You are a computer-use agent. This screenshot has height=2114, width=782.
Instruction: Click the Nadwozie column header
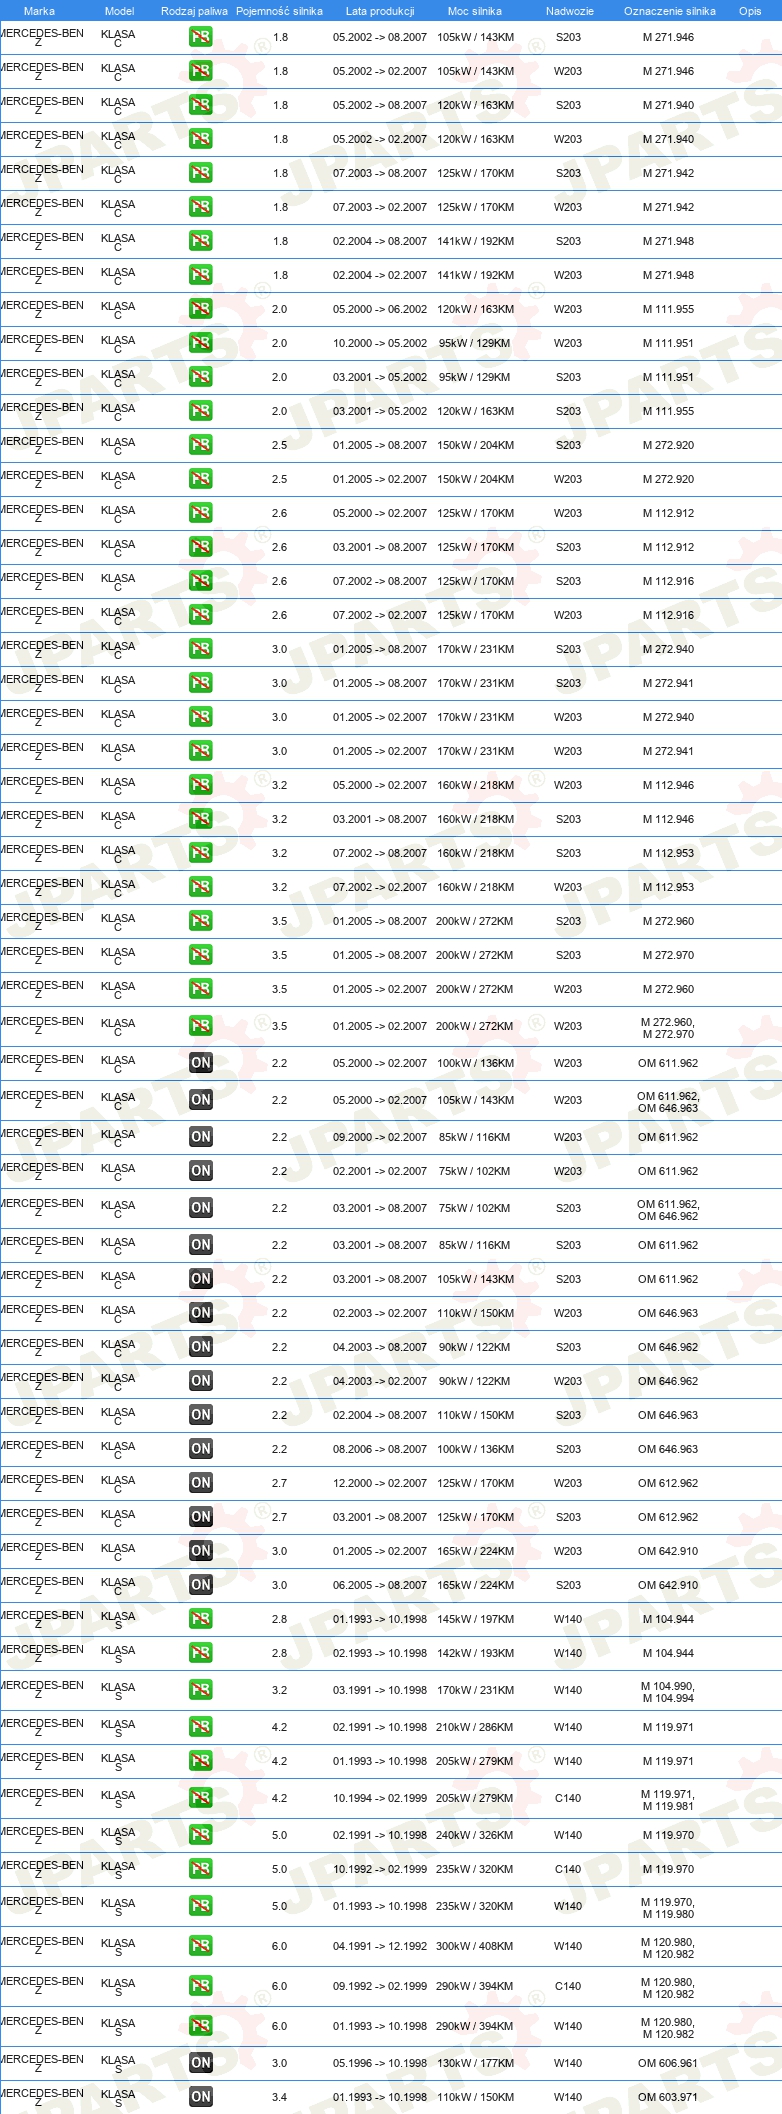(x=569, y=11)
